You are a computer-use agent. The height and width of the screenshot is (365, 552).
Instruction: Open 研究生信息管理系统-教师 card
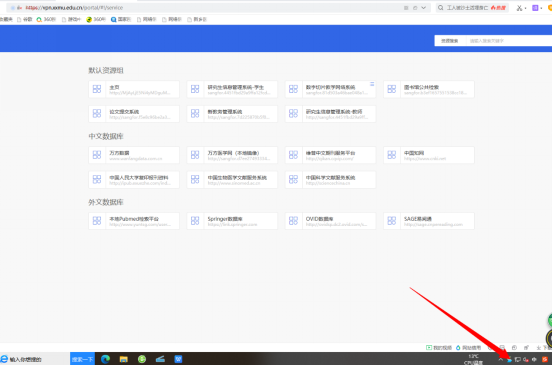click(x=330, y=114)
